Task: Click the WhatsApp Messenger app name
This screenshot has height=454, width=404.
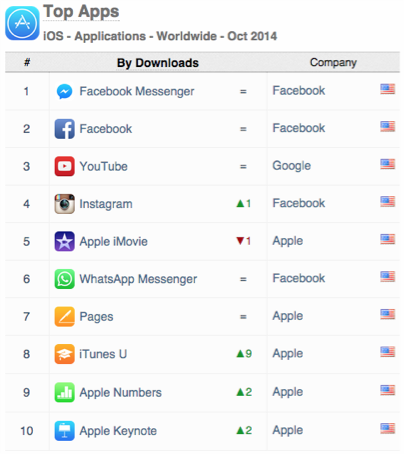Action: coord(138,279)
